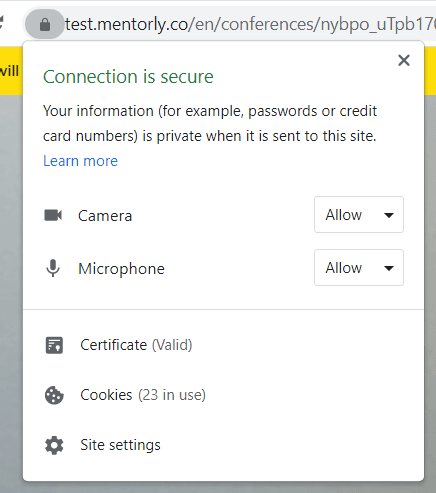View the Certificate (Valid) details
436x493 pixels.
[136, 345]
